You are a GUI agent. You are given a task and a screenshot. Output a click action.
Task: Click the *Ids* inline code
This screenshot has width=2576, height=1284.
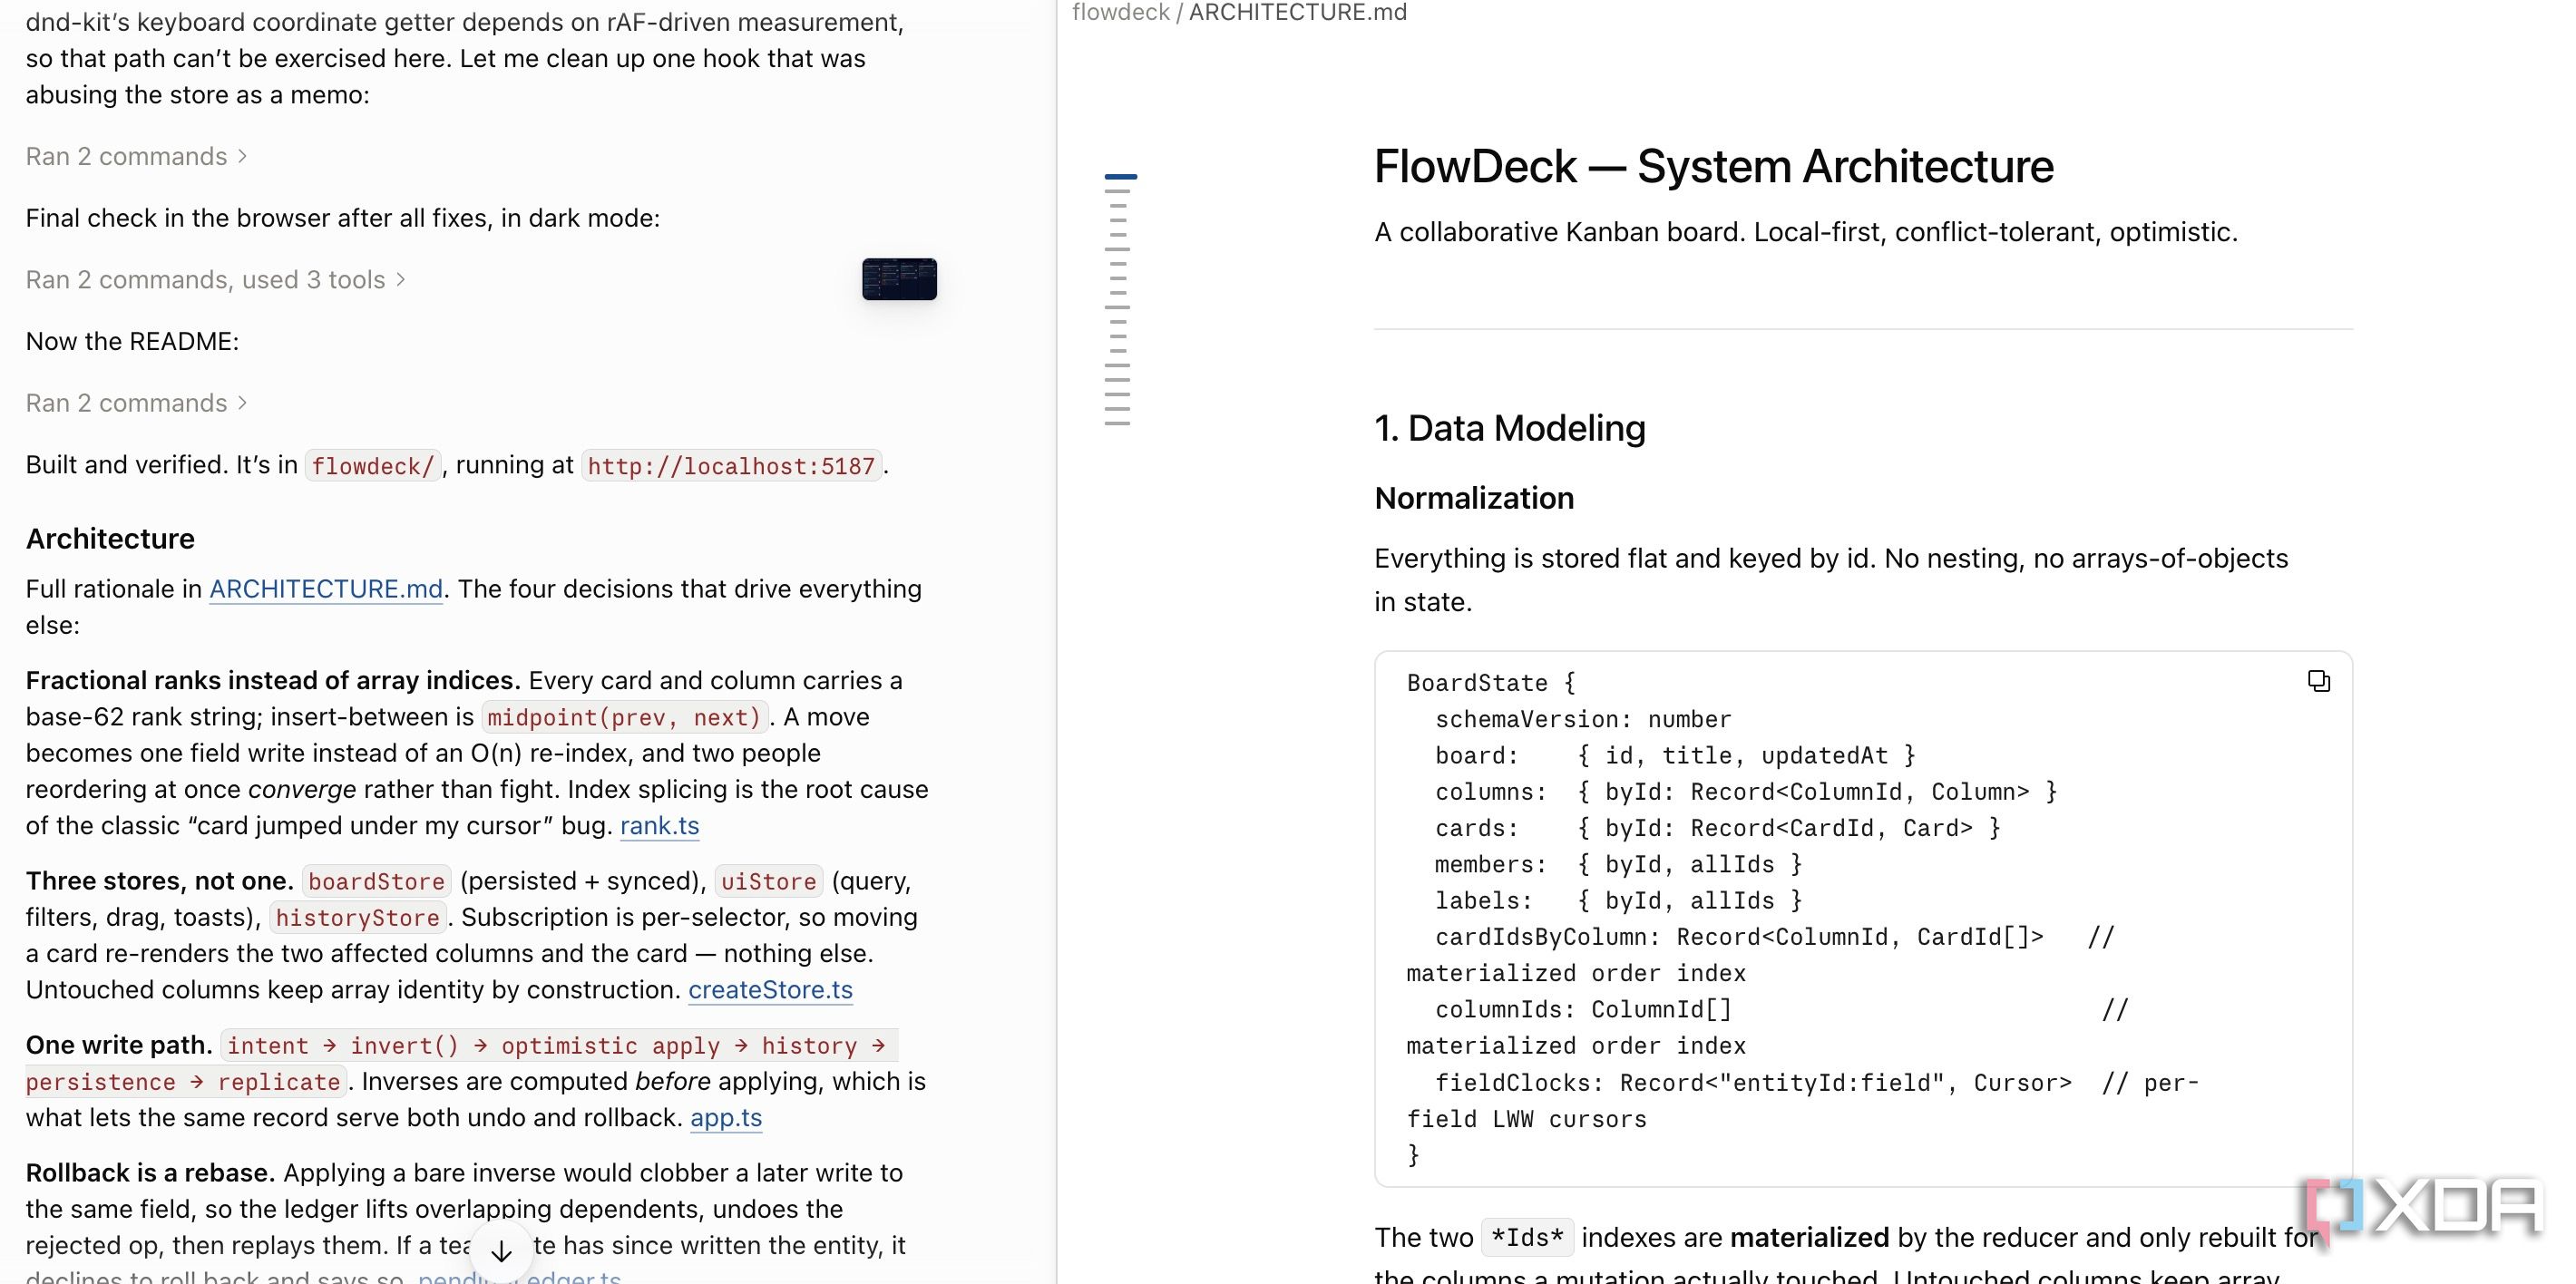pyautogui.click(x=1527, y=1238)
